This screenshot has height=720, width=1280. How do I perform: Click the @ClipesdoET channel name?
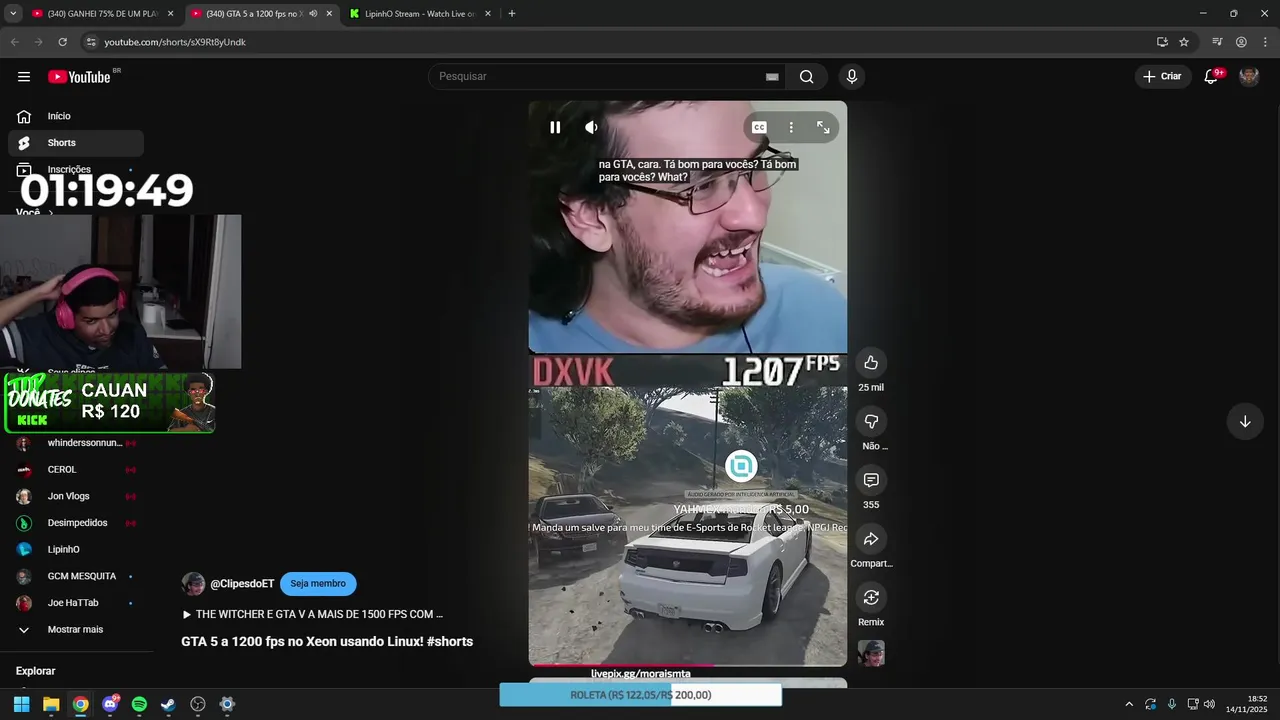tap(242, 584)
